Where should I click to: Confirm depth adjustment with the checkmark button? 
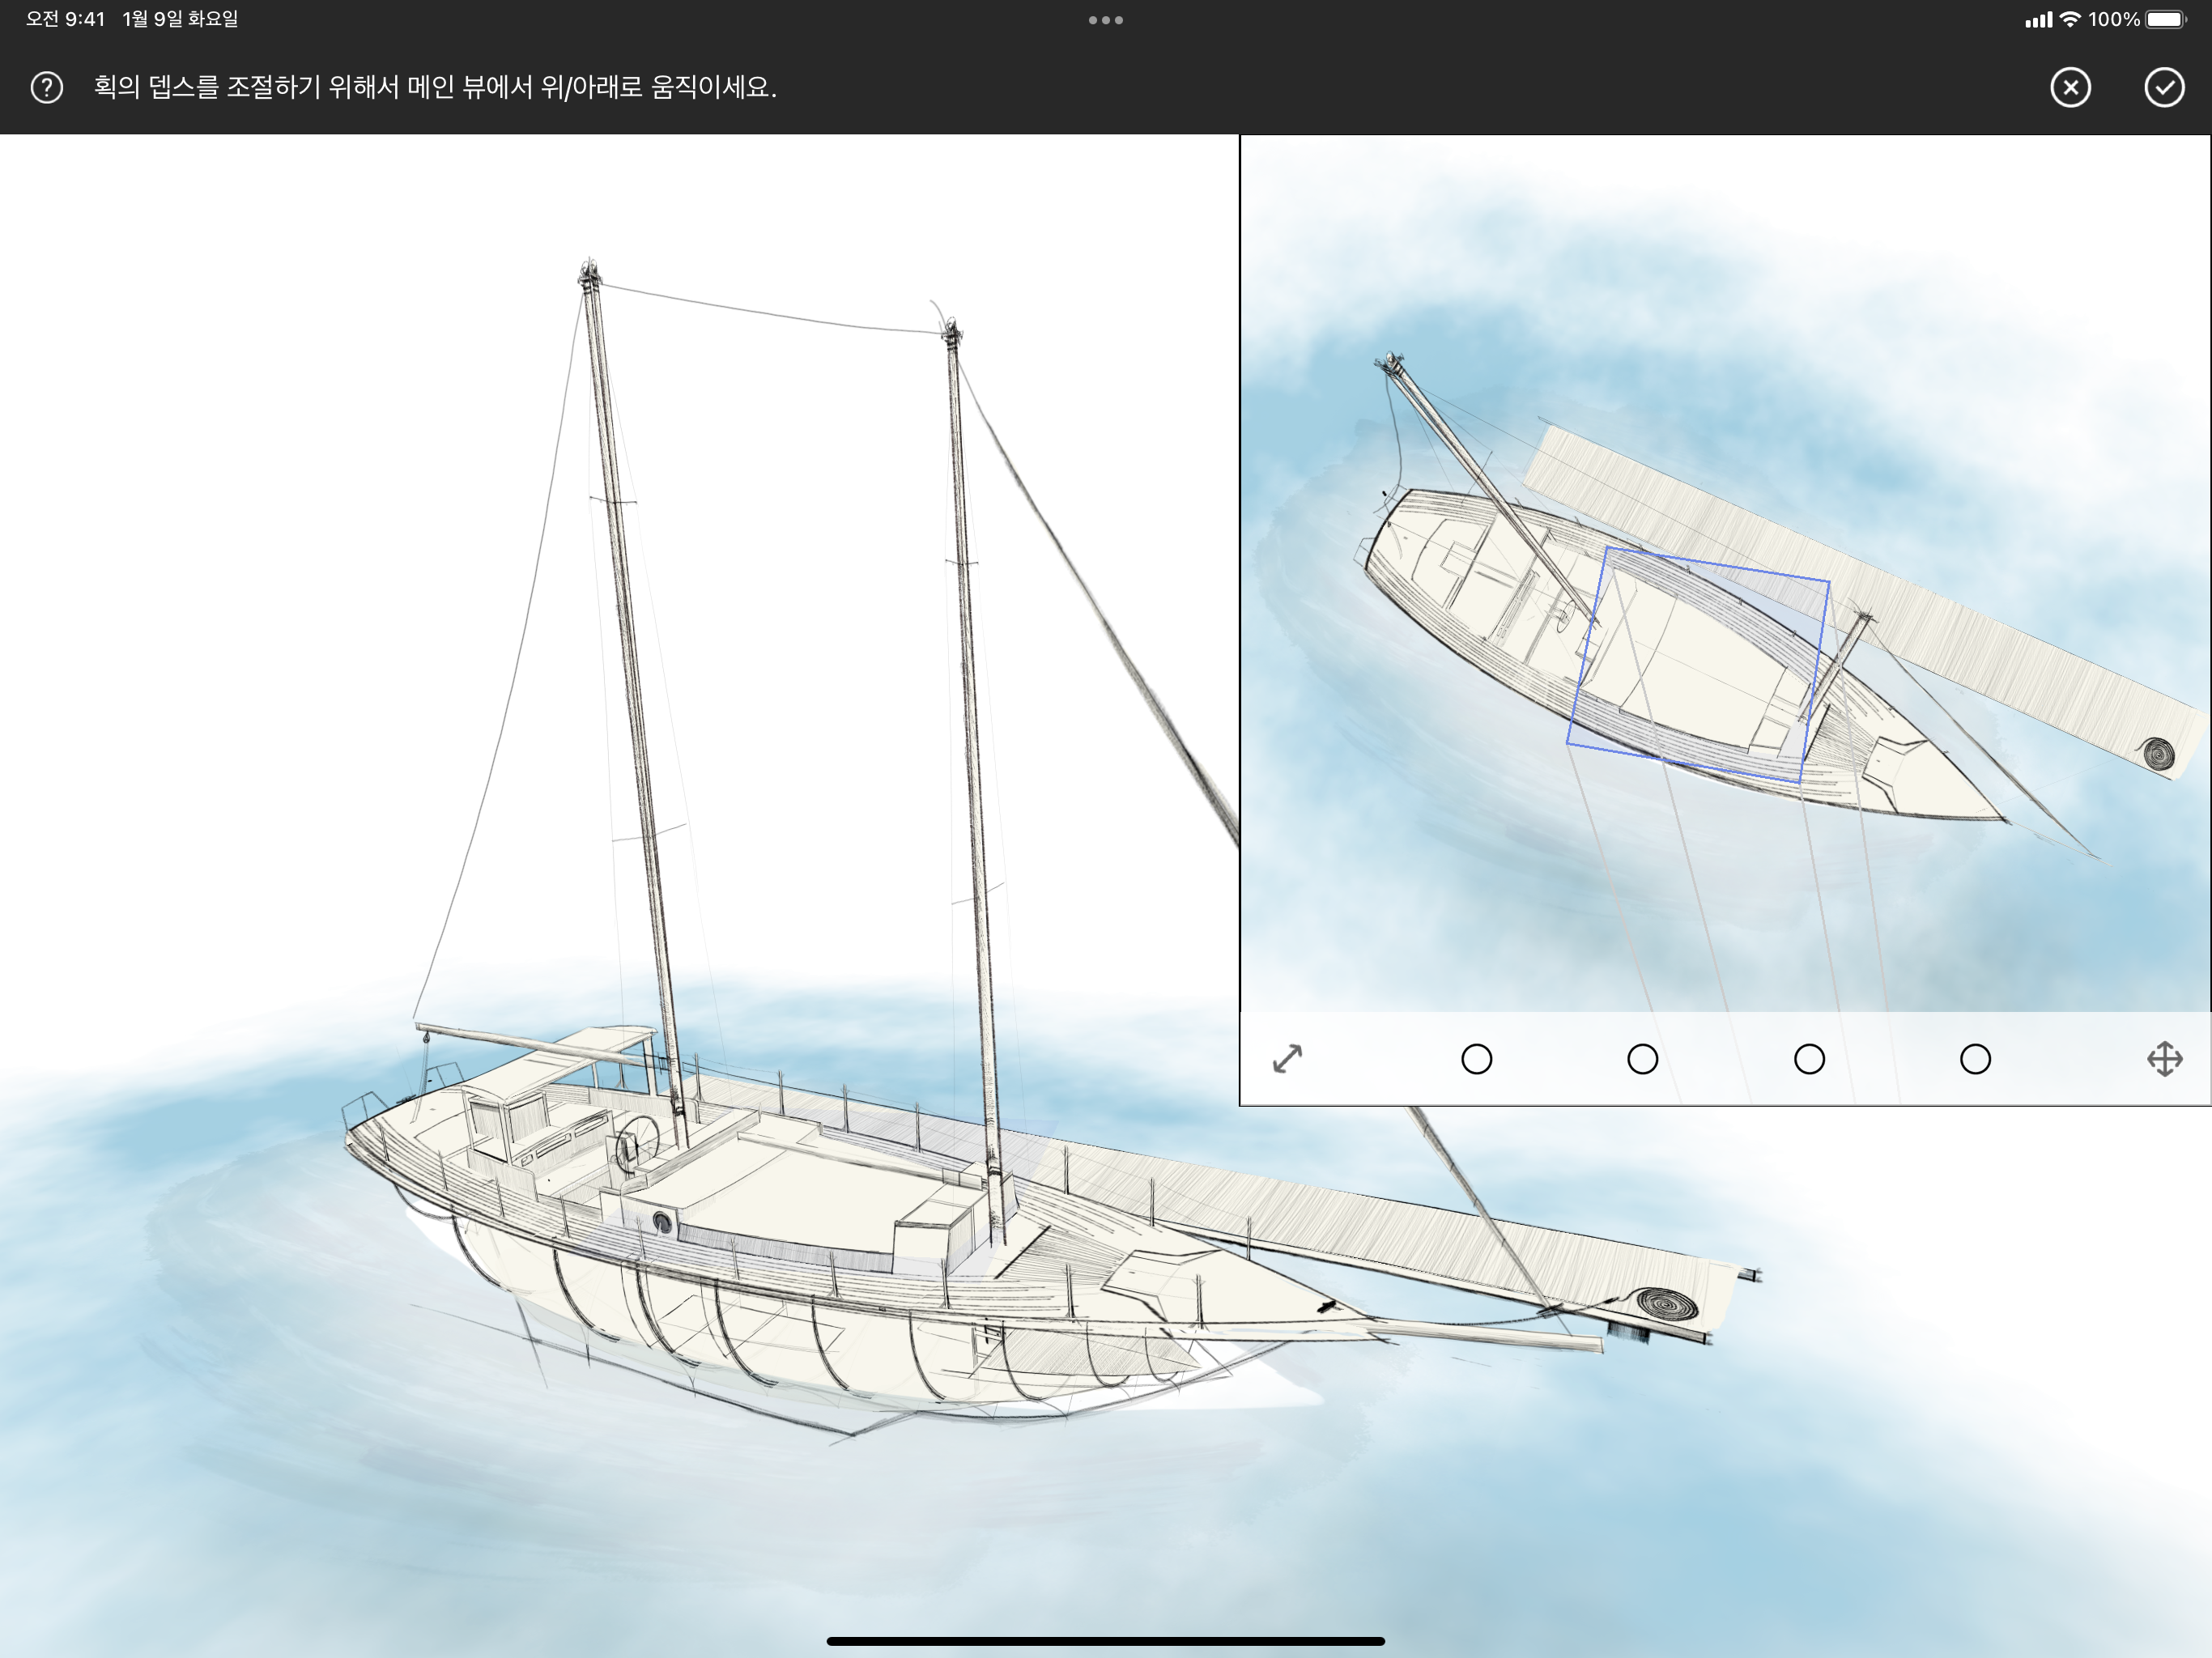pos(2164,87)
